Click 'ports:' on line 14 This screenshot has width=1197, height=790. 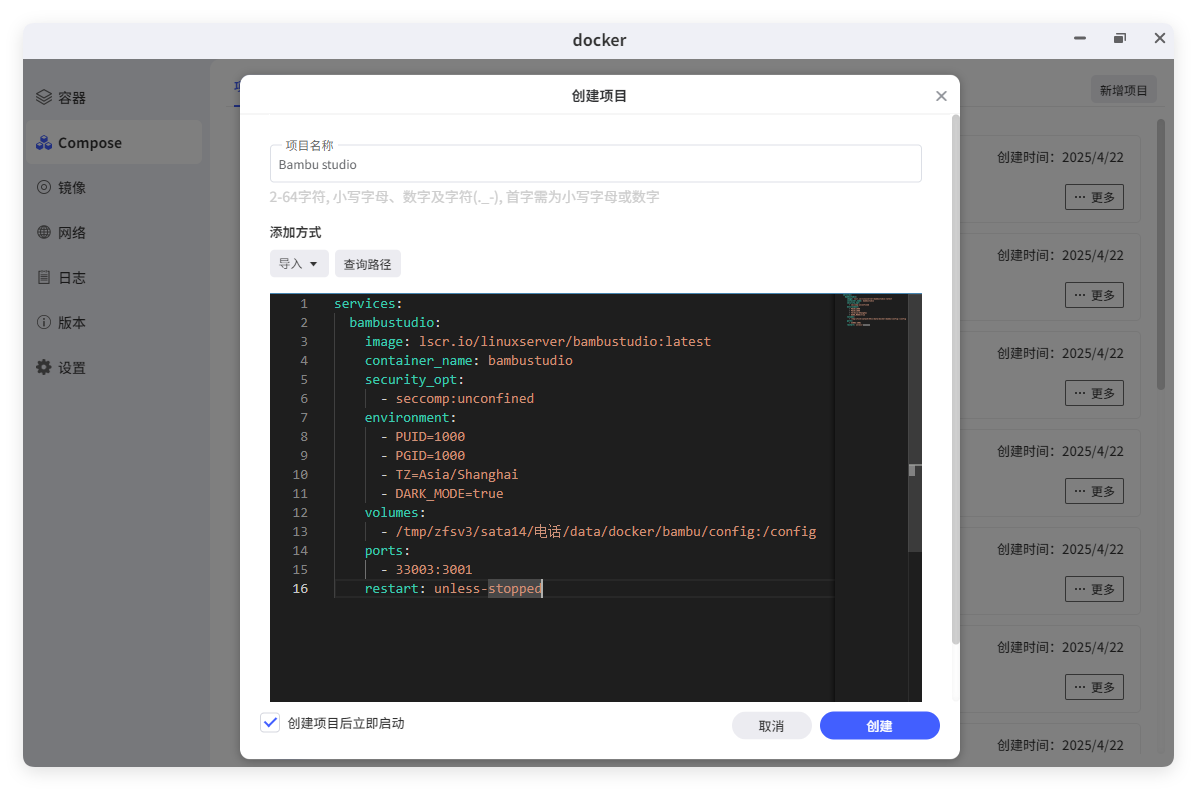click(387, 550)
